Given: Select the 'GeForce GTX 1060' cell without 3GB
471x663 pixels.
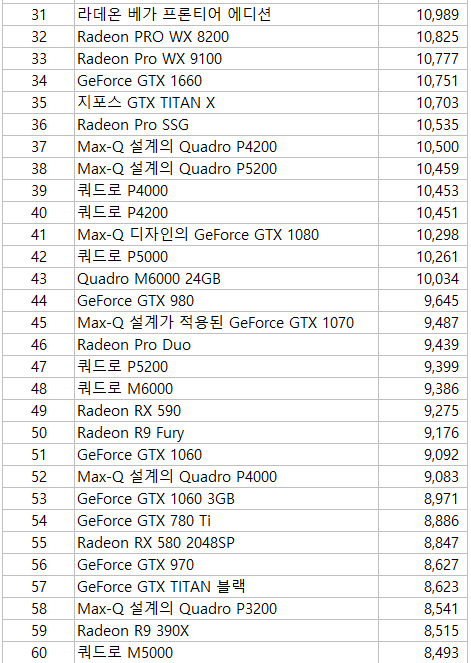Looking at the screenshot, I should coord(226,455).
